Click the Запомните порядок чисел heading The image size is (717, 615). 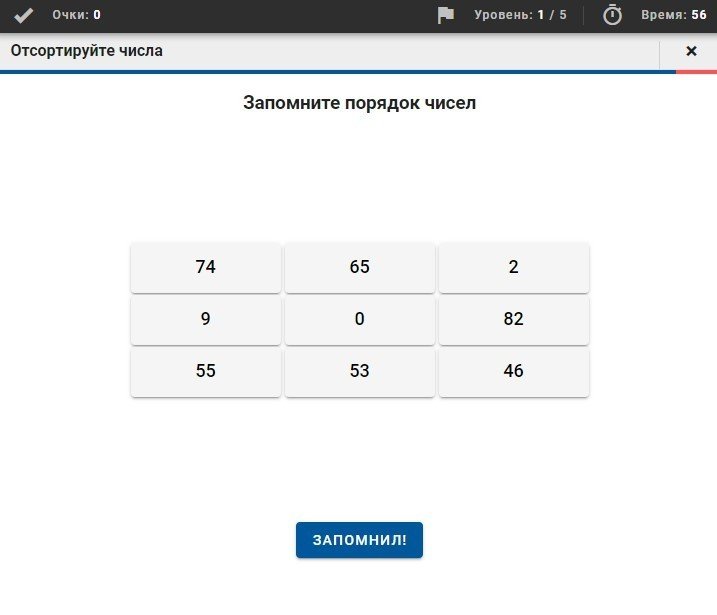[x=359, y=103]
